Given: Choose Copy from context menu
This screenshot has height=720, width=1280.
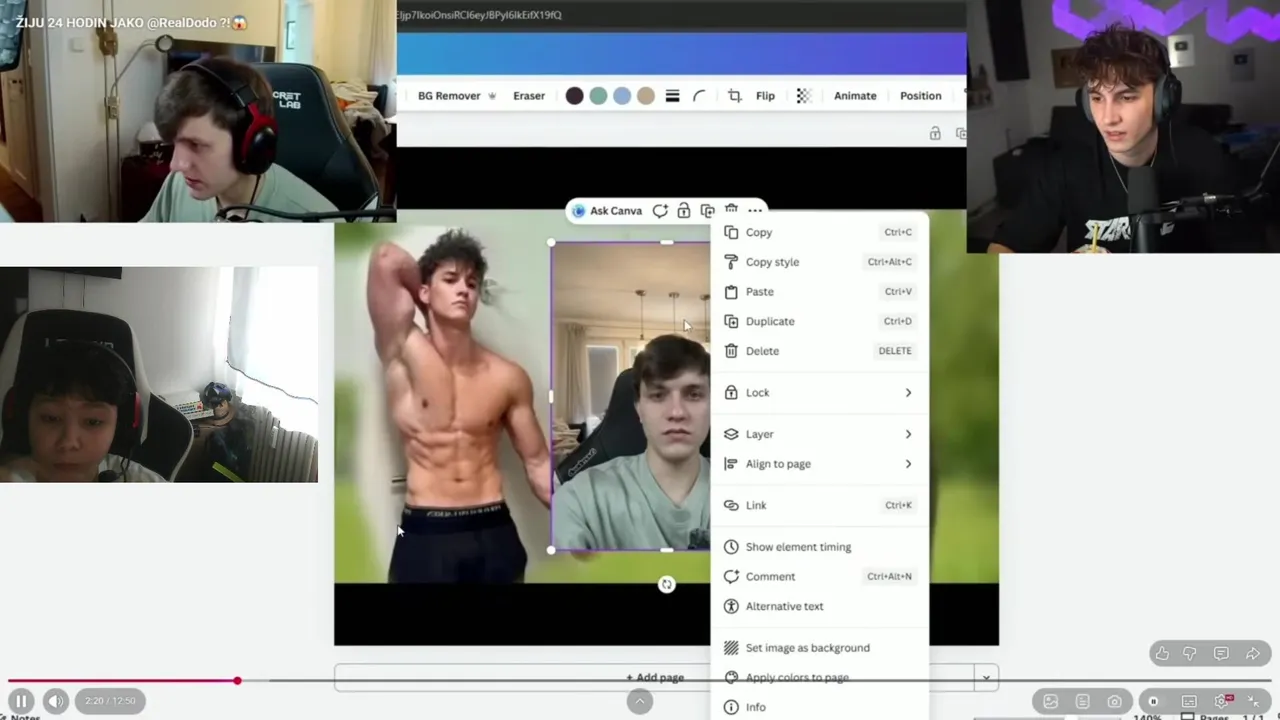Looking at the screenshot, I should (820, 232).
